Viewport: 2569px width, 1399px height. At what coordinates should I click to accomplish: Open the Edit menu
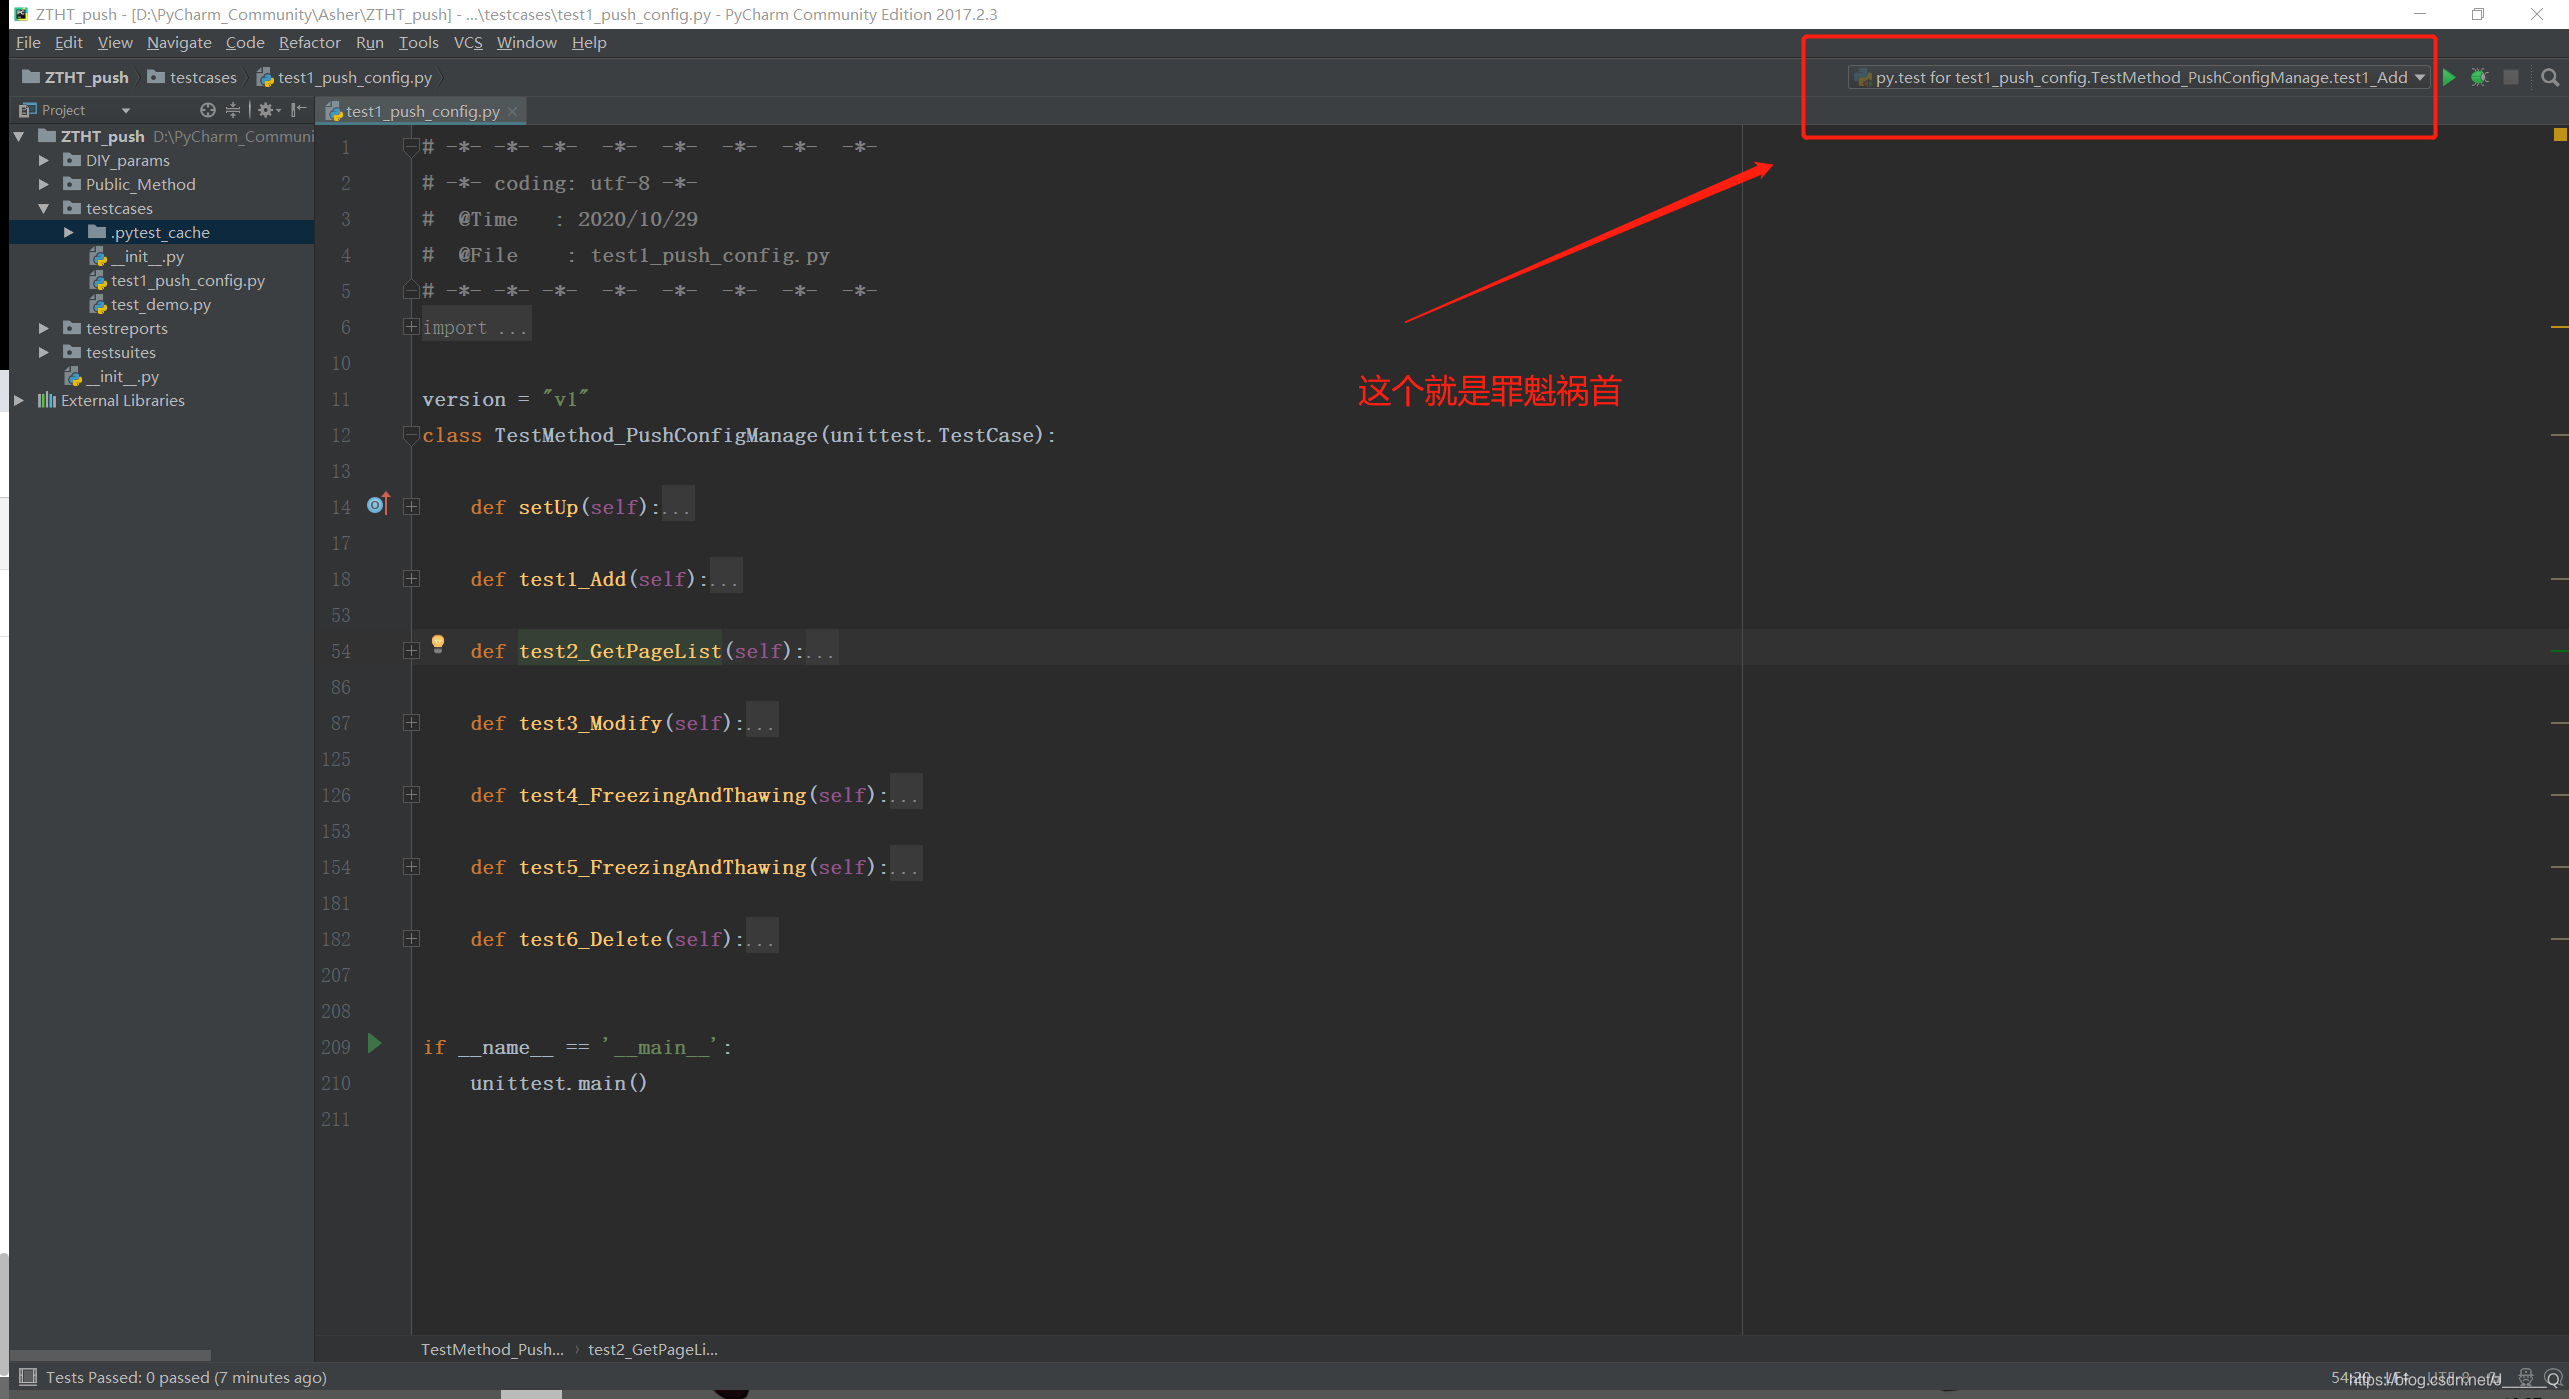(x=68, y=42)
